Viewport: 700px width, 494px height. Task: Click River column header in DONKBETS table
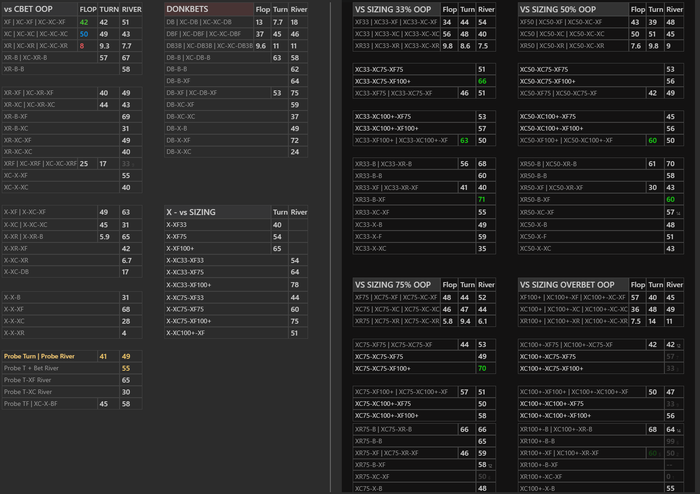click(299, 9)
